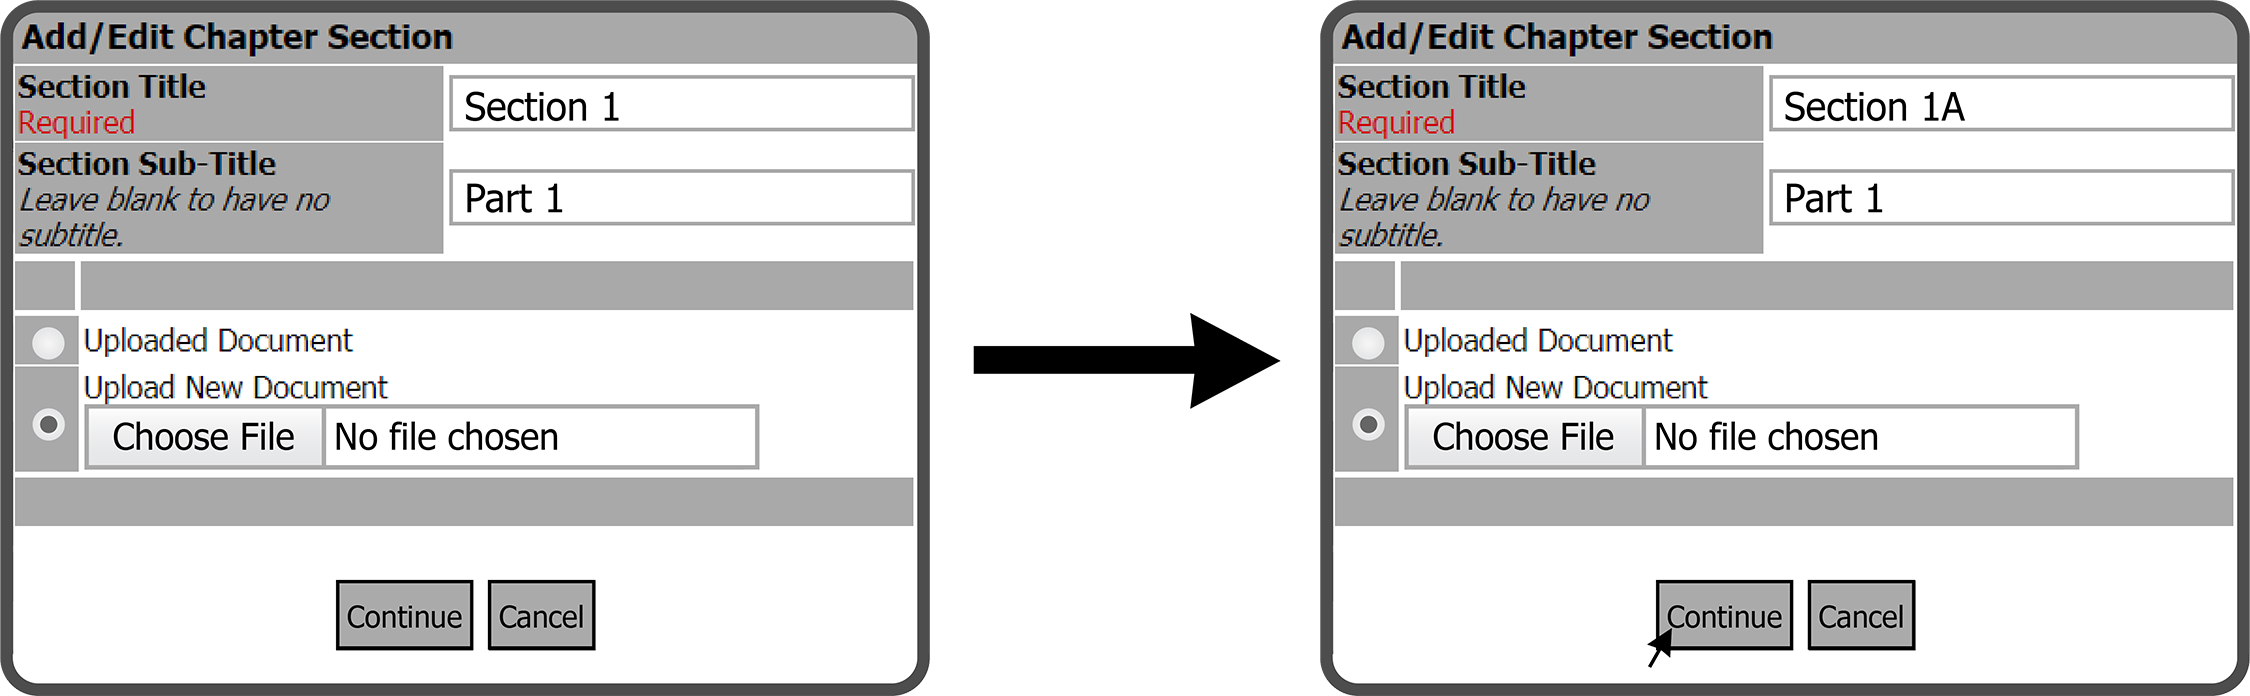Click "No file chosen" text in Section 1A dialog
This screenshot has width=2250, height=696.
click(x=1766, y=437)
